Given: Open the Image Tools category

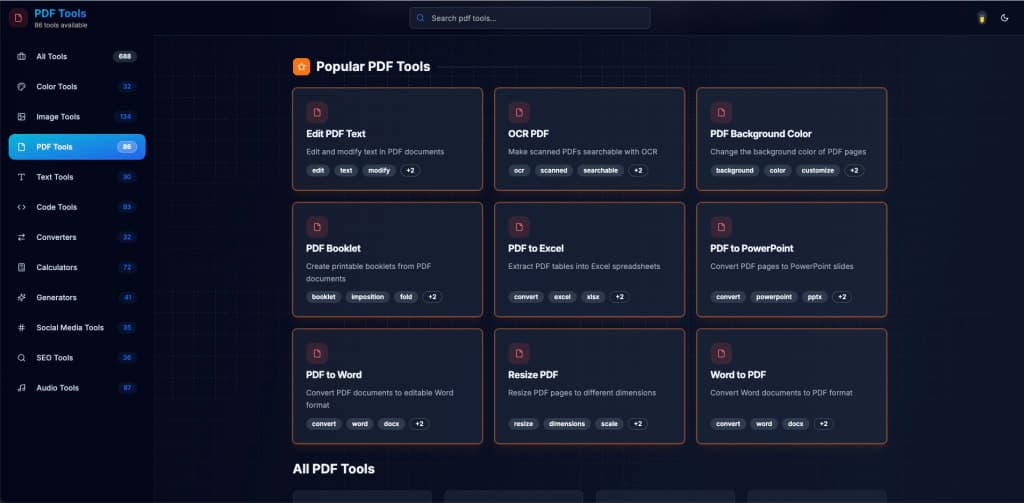Looking at the screenshot, I should [x=77, y=117].
